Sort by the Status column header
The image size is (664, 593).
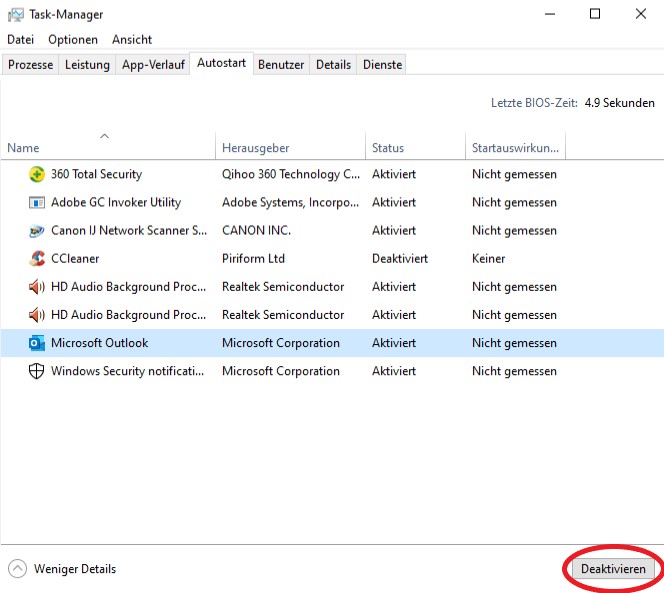(415, 145)
